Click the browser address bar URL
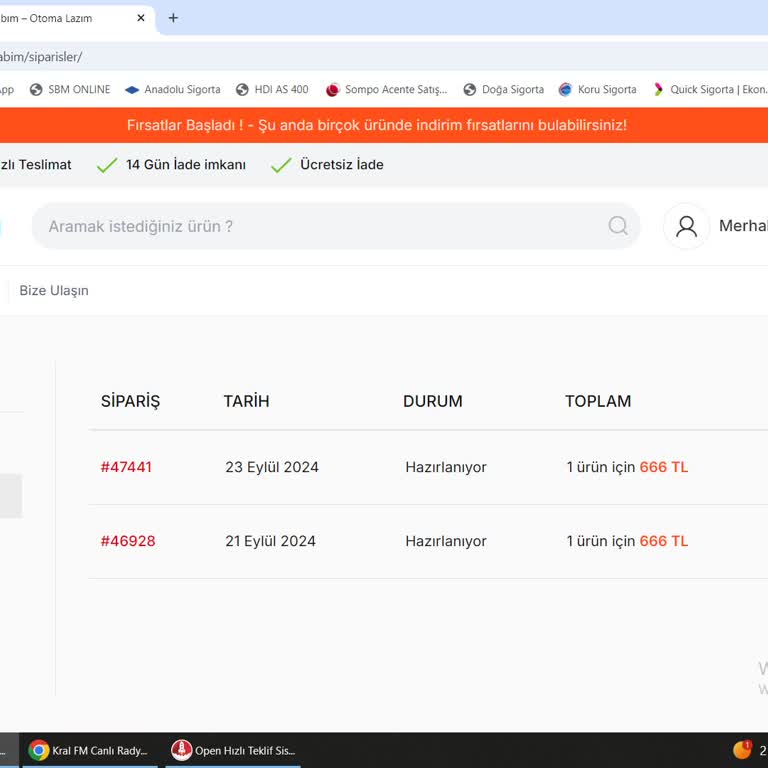Viewport: 768px width, 768px height. [x=40, y=57]
